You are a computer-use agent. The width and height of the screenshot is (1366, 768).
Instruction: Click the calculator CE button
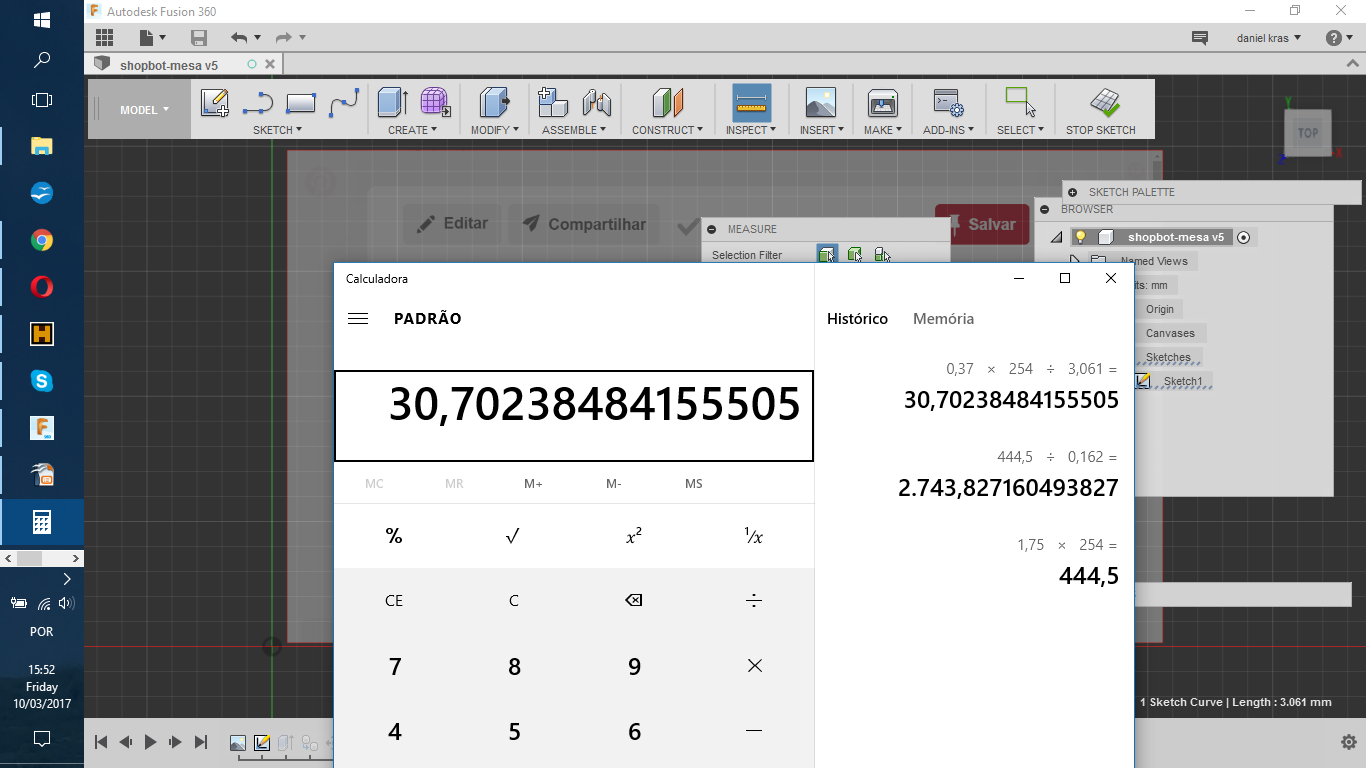coord(394,601)
